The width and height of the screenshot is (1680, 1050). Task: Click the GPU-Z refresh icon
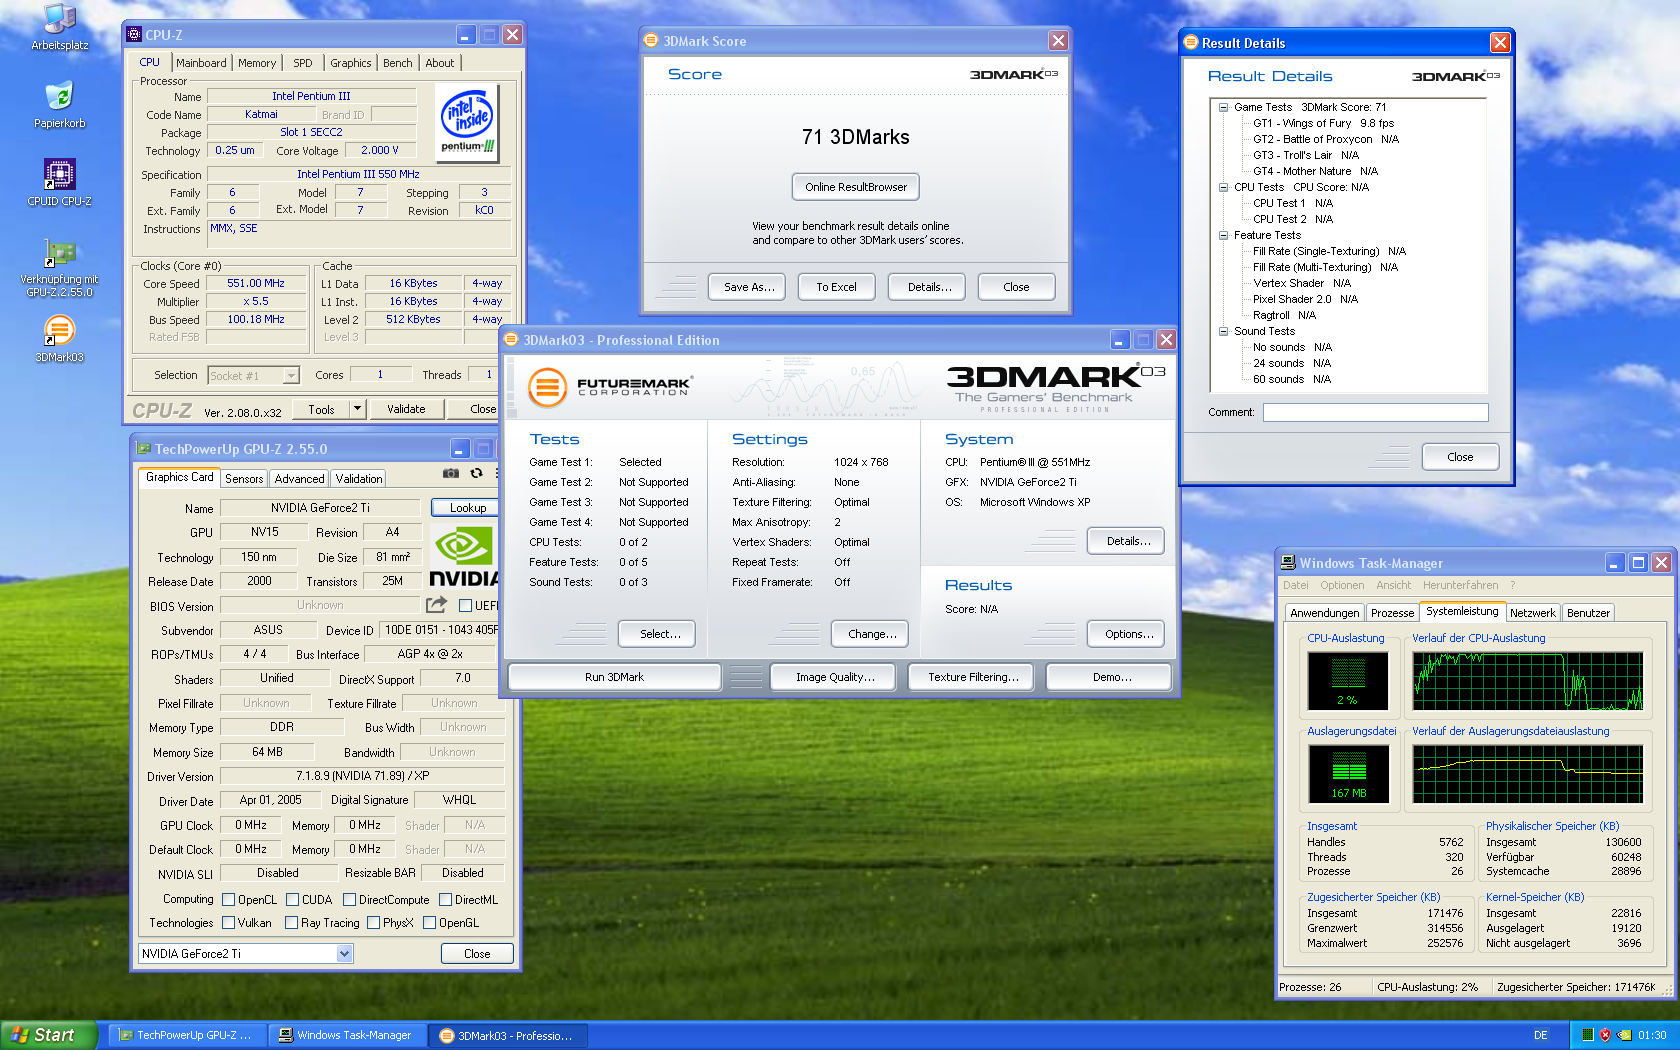pyautogui.click(x=476, y=473)
